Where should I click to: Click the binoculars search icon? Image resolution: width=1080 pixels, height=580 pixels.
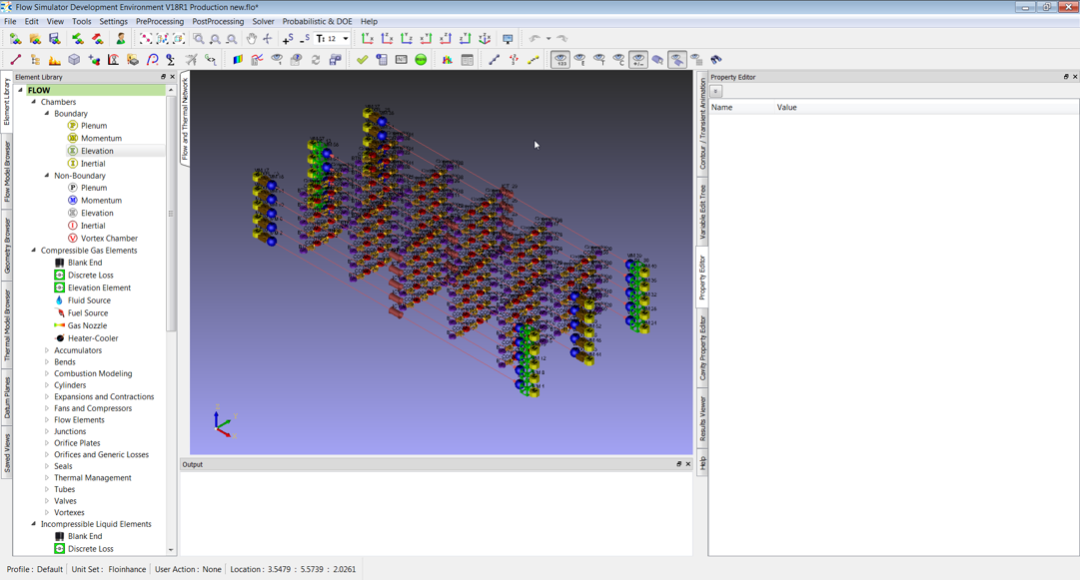tap(716, 60)
